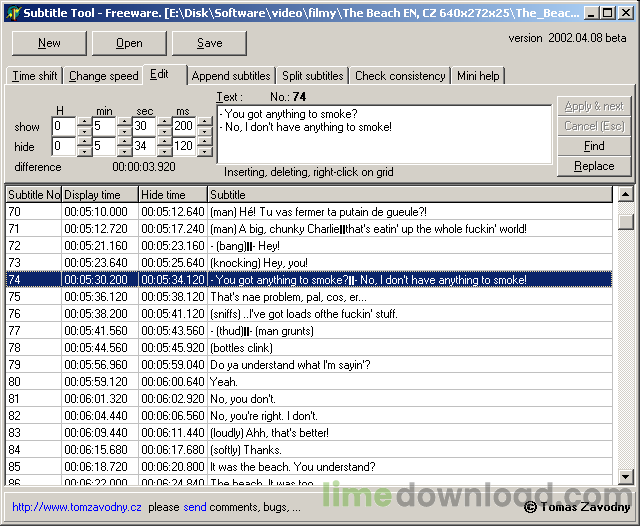The image size is (640, 526).
Task: Open the tomzavodny.cz website link
Action: click(x=77, y=508)
